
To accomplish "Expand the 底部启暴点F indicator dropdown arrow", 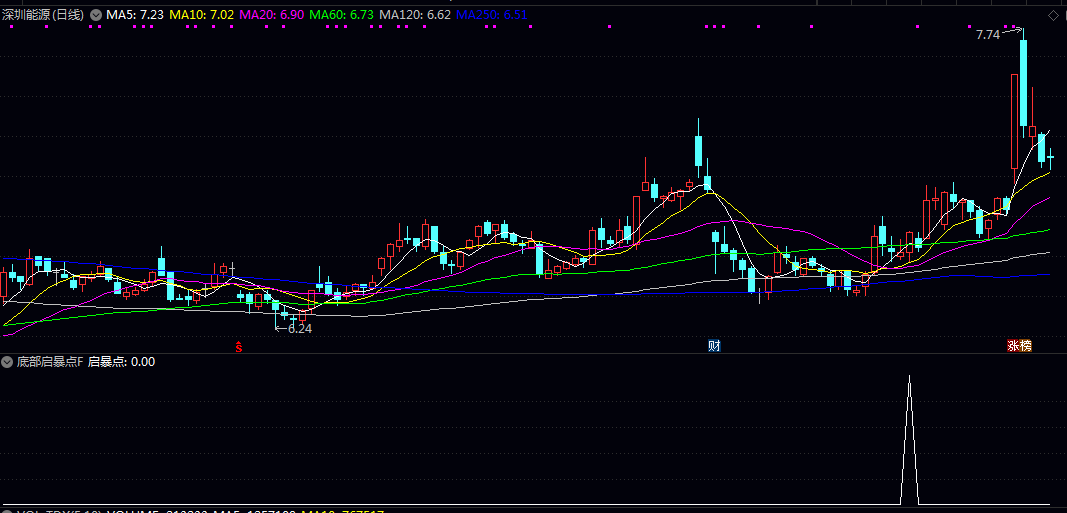I will point(8,362).
